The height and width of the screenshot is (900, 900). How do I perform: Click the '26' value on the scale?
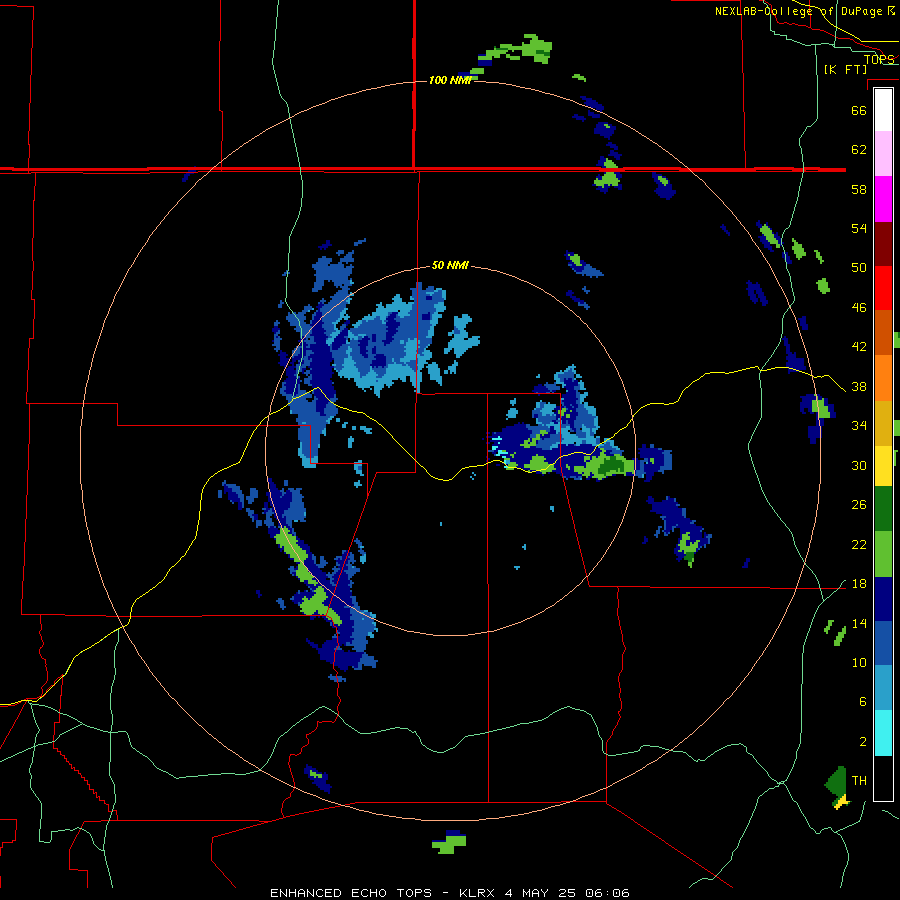[859, 505]
